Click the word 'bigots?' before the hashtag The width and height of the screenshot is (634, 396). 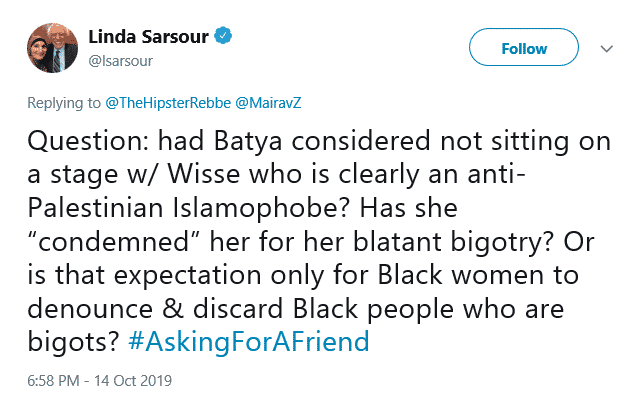[73, 342]
